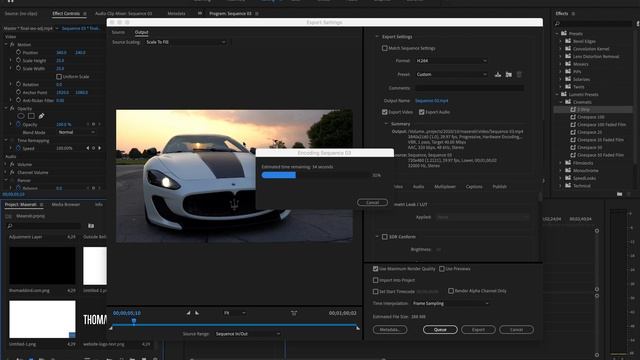Toggle Scale Width animation stopwatch

18,68
